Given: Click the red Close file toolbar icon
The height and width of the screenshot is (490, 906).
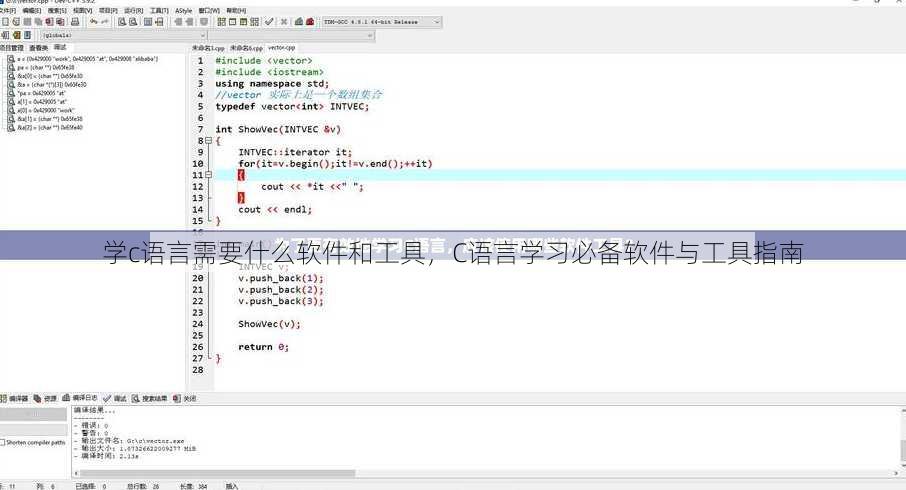Looking at the screenshot, I should 49,21.
